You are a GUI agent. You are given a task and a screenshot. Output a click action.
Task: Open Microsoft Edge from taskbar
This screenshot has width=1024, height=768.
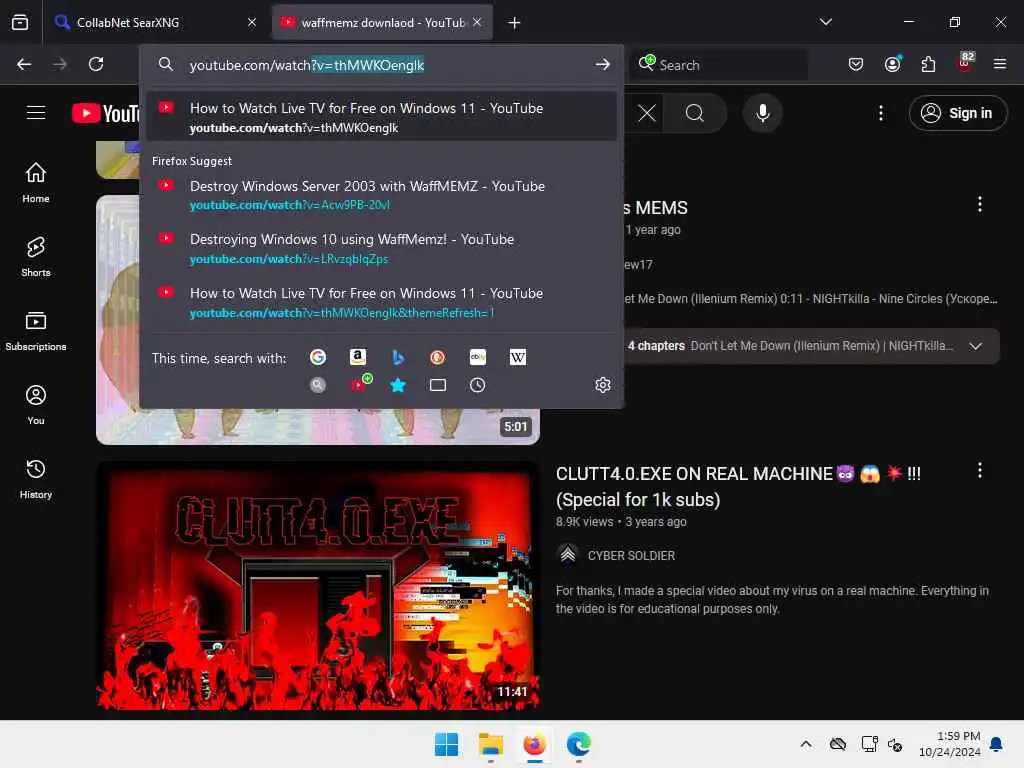coord(579,744)
